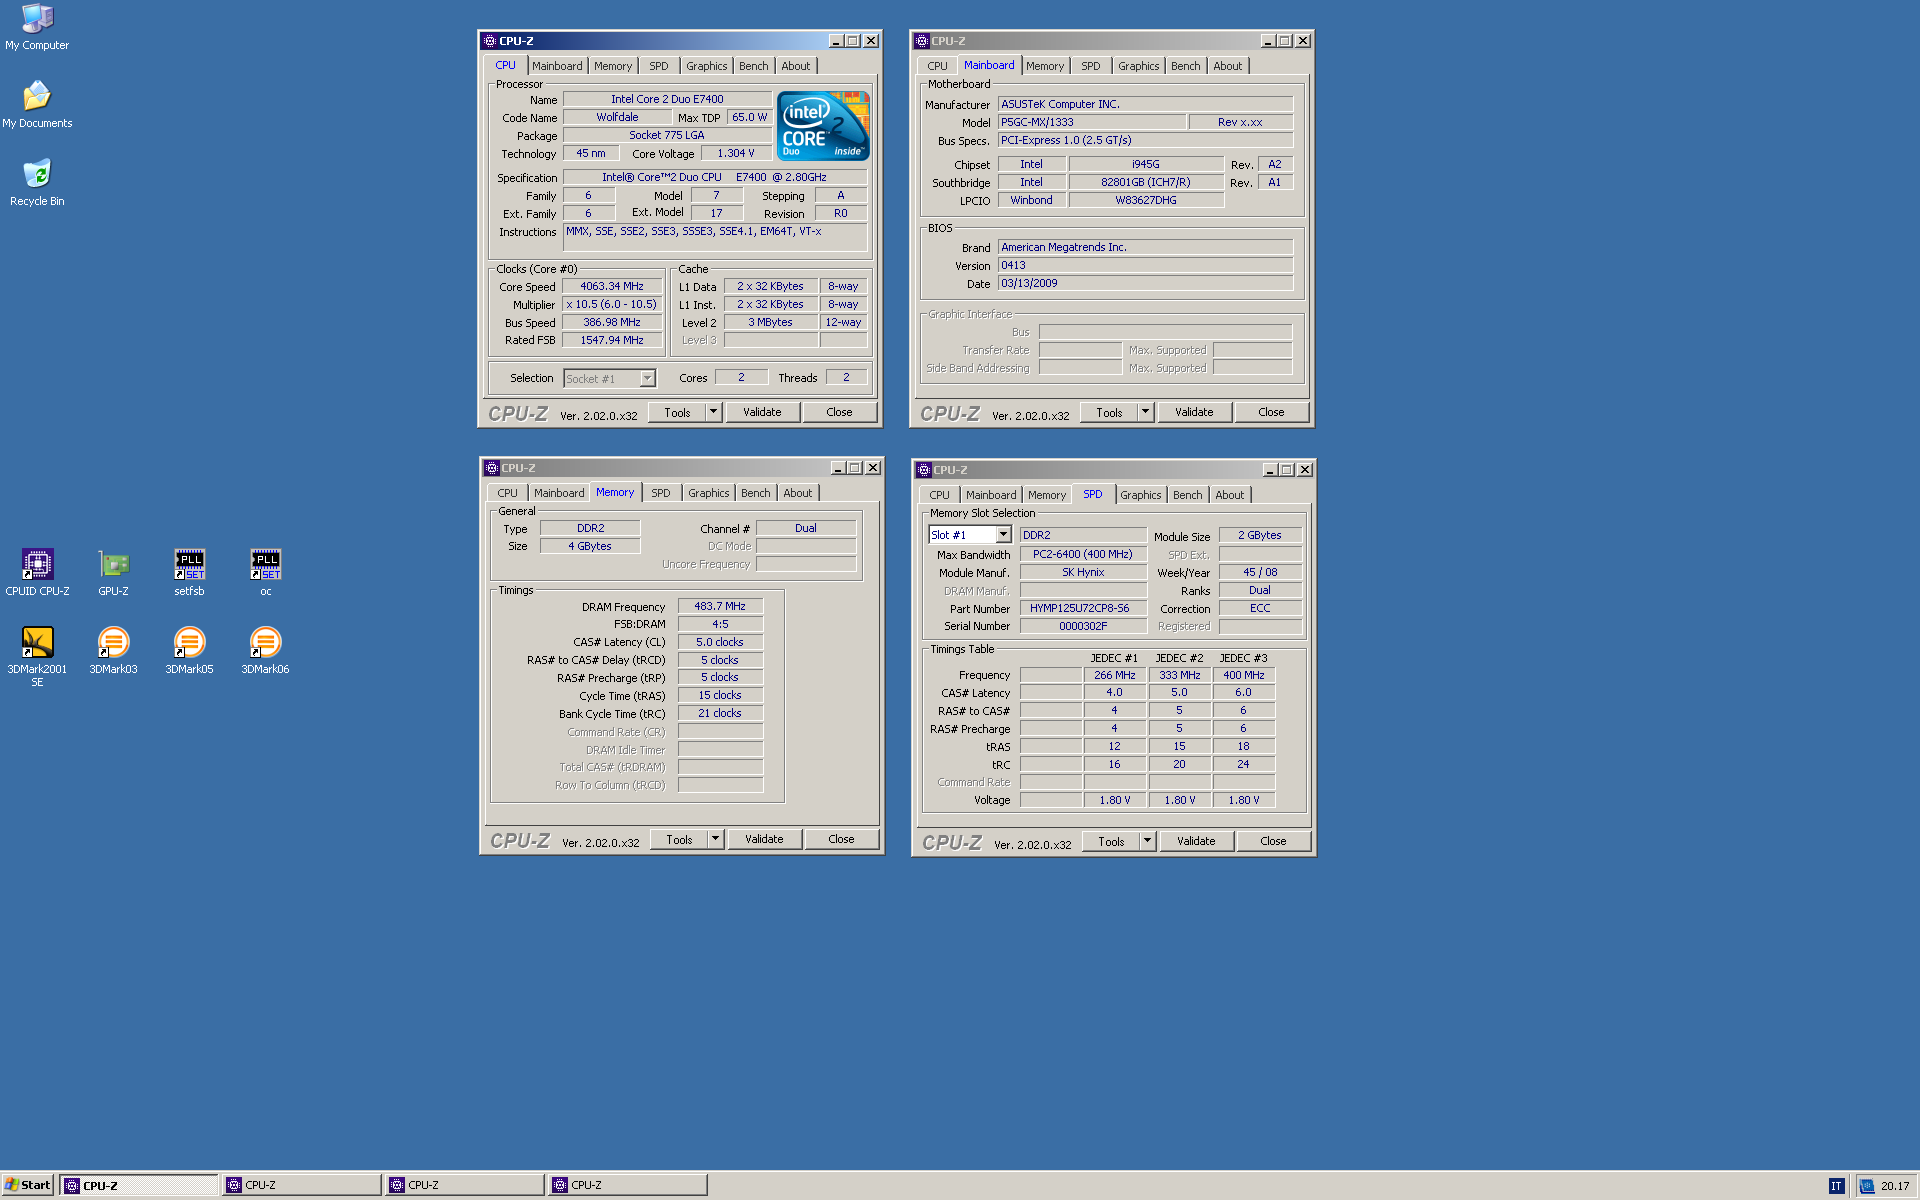
Task: Open Slot #1 dropdown in SPD window
Action: coord(1003,535)
